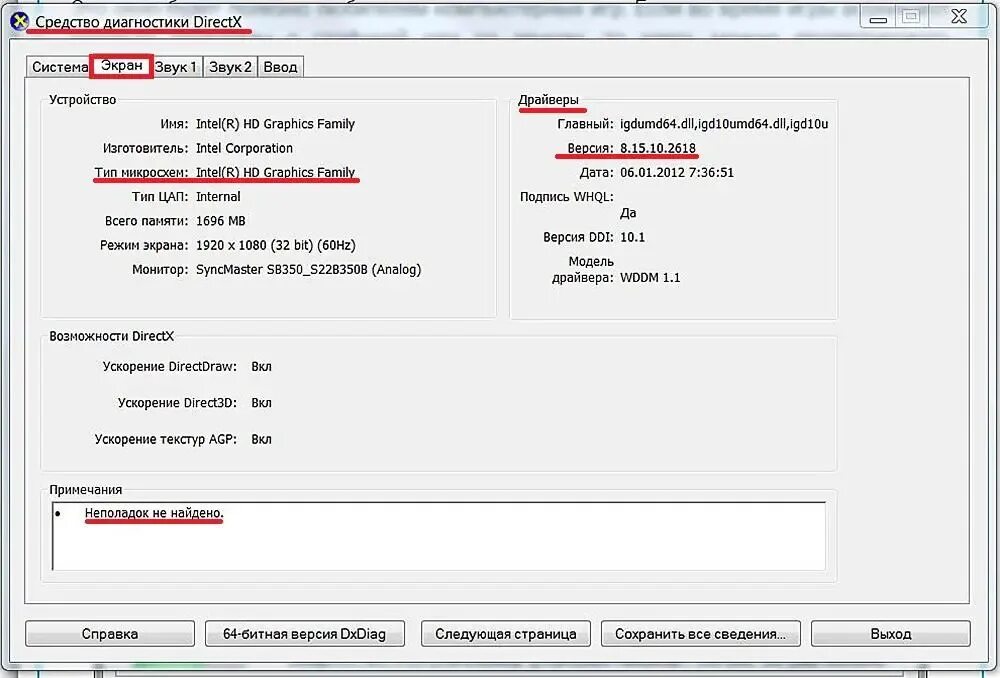Select the Экран tab

click(122, 66)
